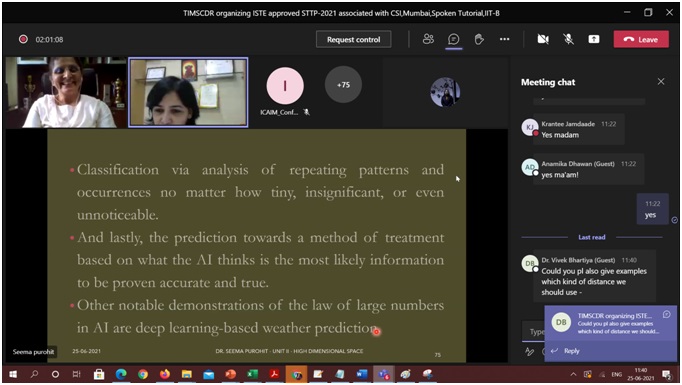Open the More actions three-dot menu
This screenshot has height=385, width=682.
(505, 39)
